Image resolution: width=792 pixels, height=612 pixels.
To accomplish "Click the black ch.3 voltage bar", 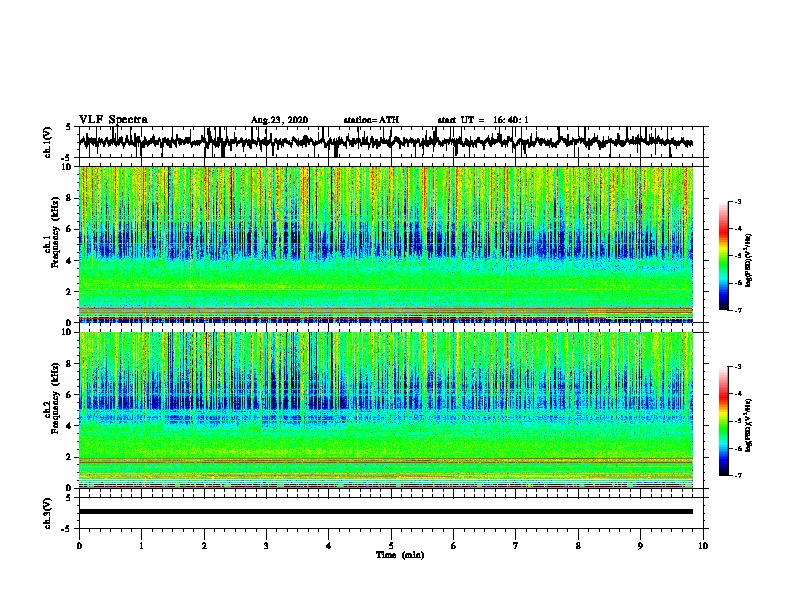I will (386, 512).
